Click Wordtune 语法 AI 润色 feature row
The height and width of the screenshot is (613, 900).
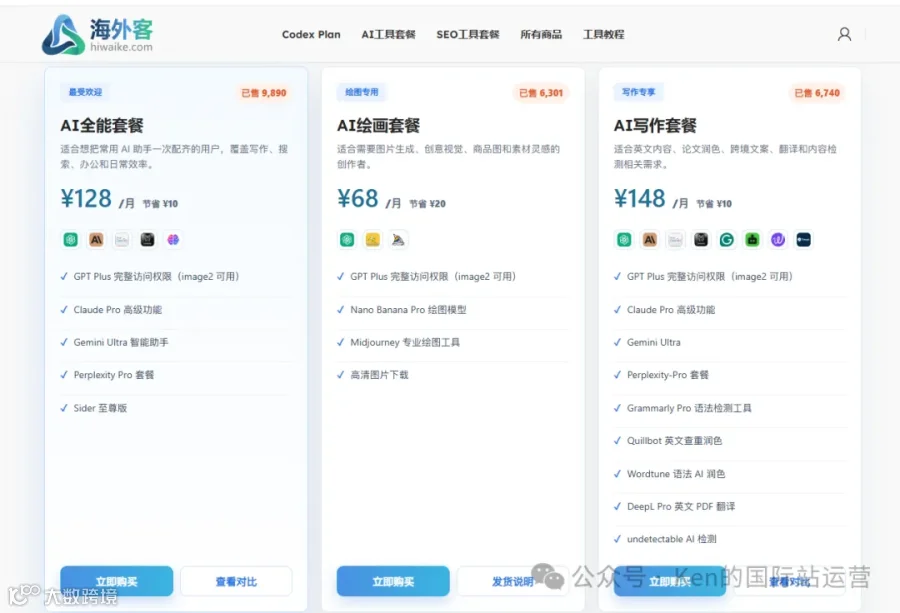(x=676, y=474)
